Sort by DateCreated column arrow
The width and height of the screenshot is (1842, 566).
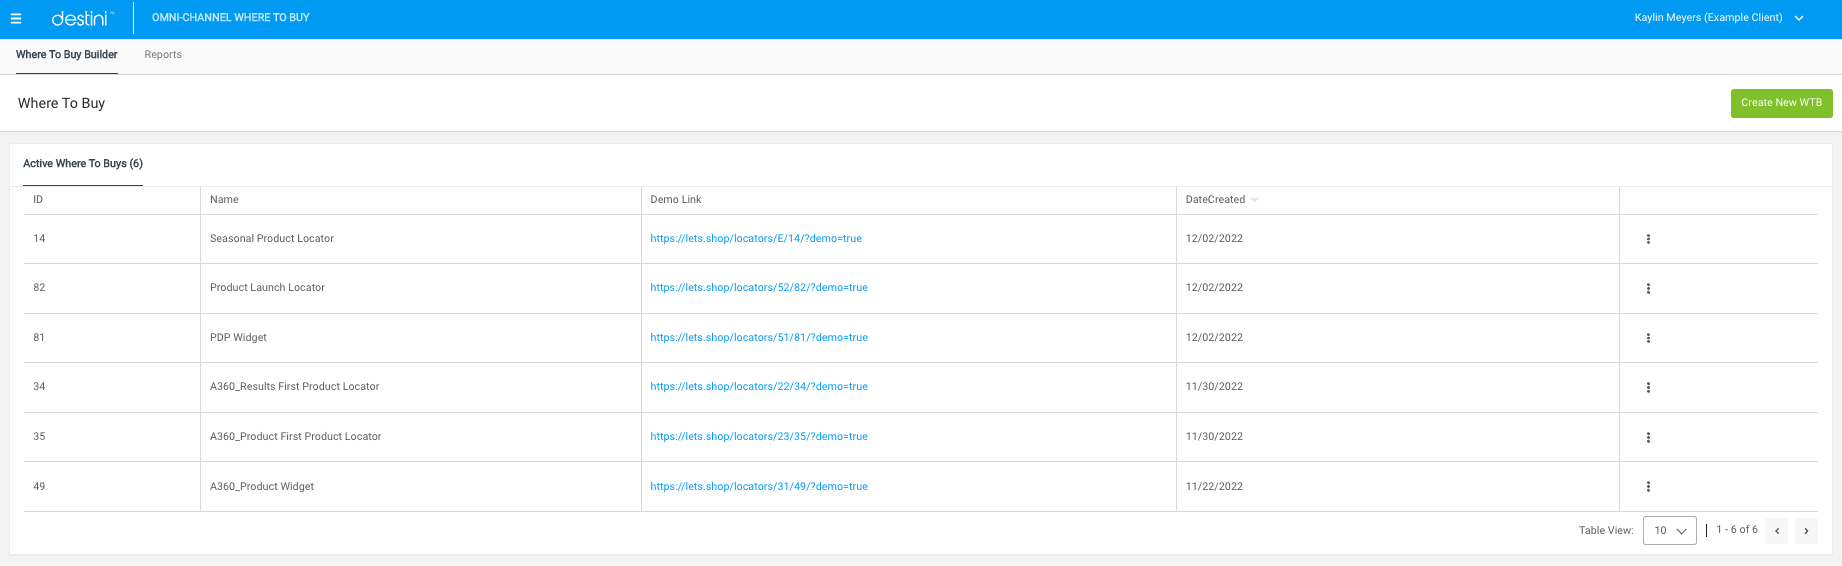tap(1254, 200)
